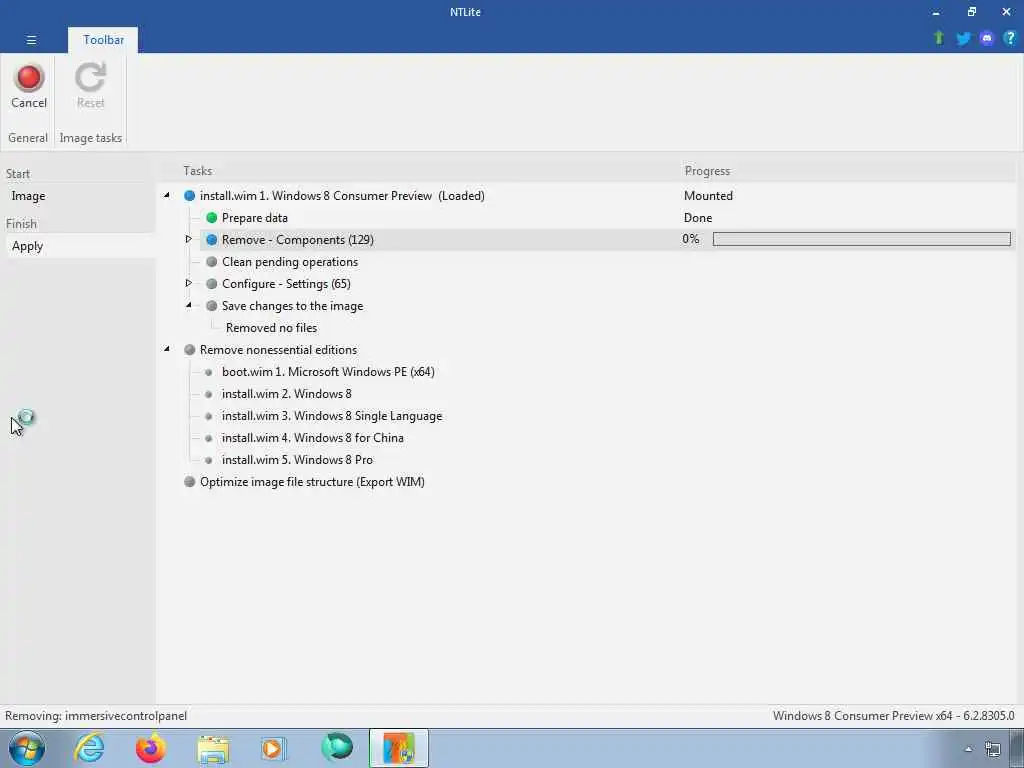
Task: Collapse the install.wim 1 tree node
Action: click(167, 195)
